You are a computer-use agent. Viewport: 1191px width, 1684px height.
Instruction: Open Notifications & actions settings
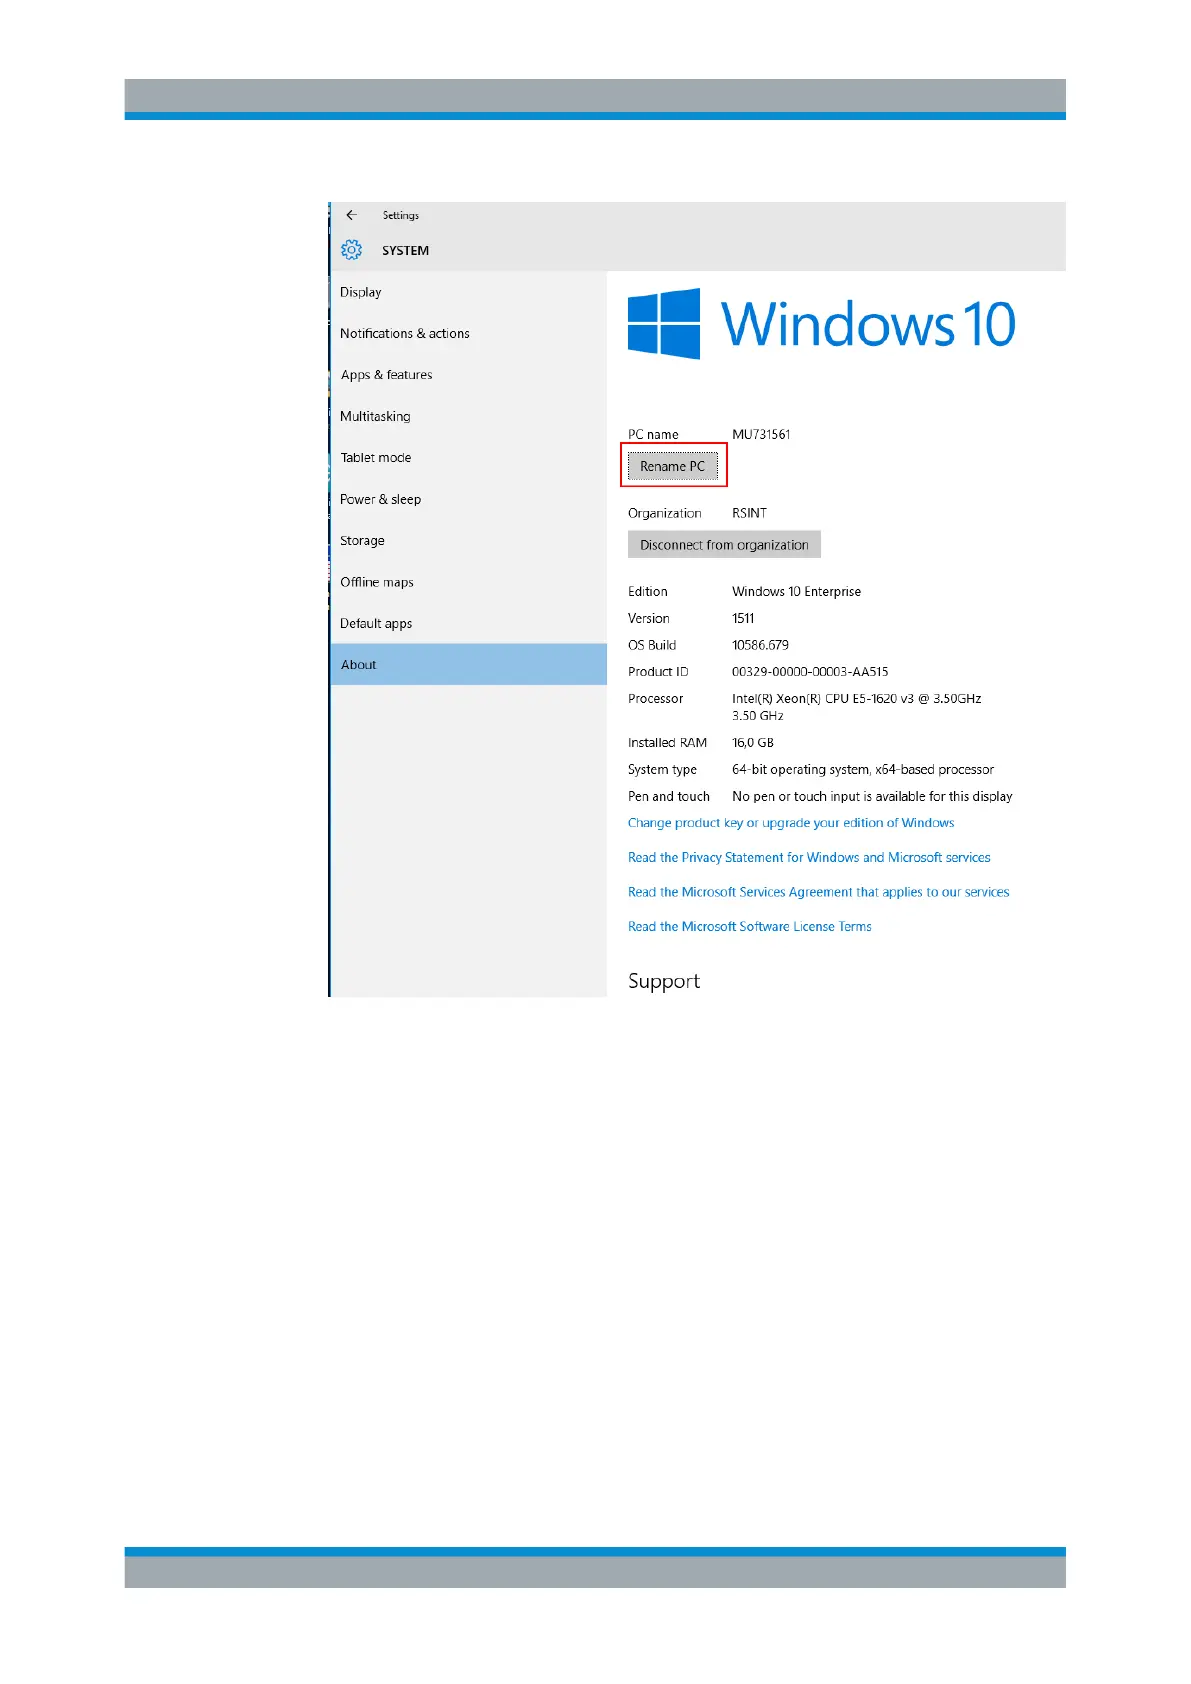pos(468,333)
